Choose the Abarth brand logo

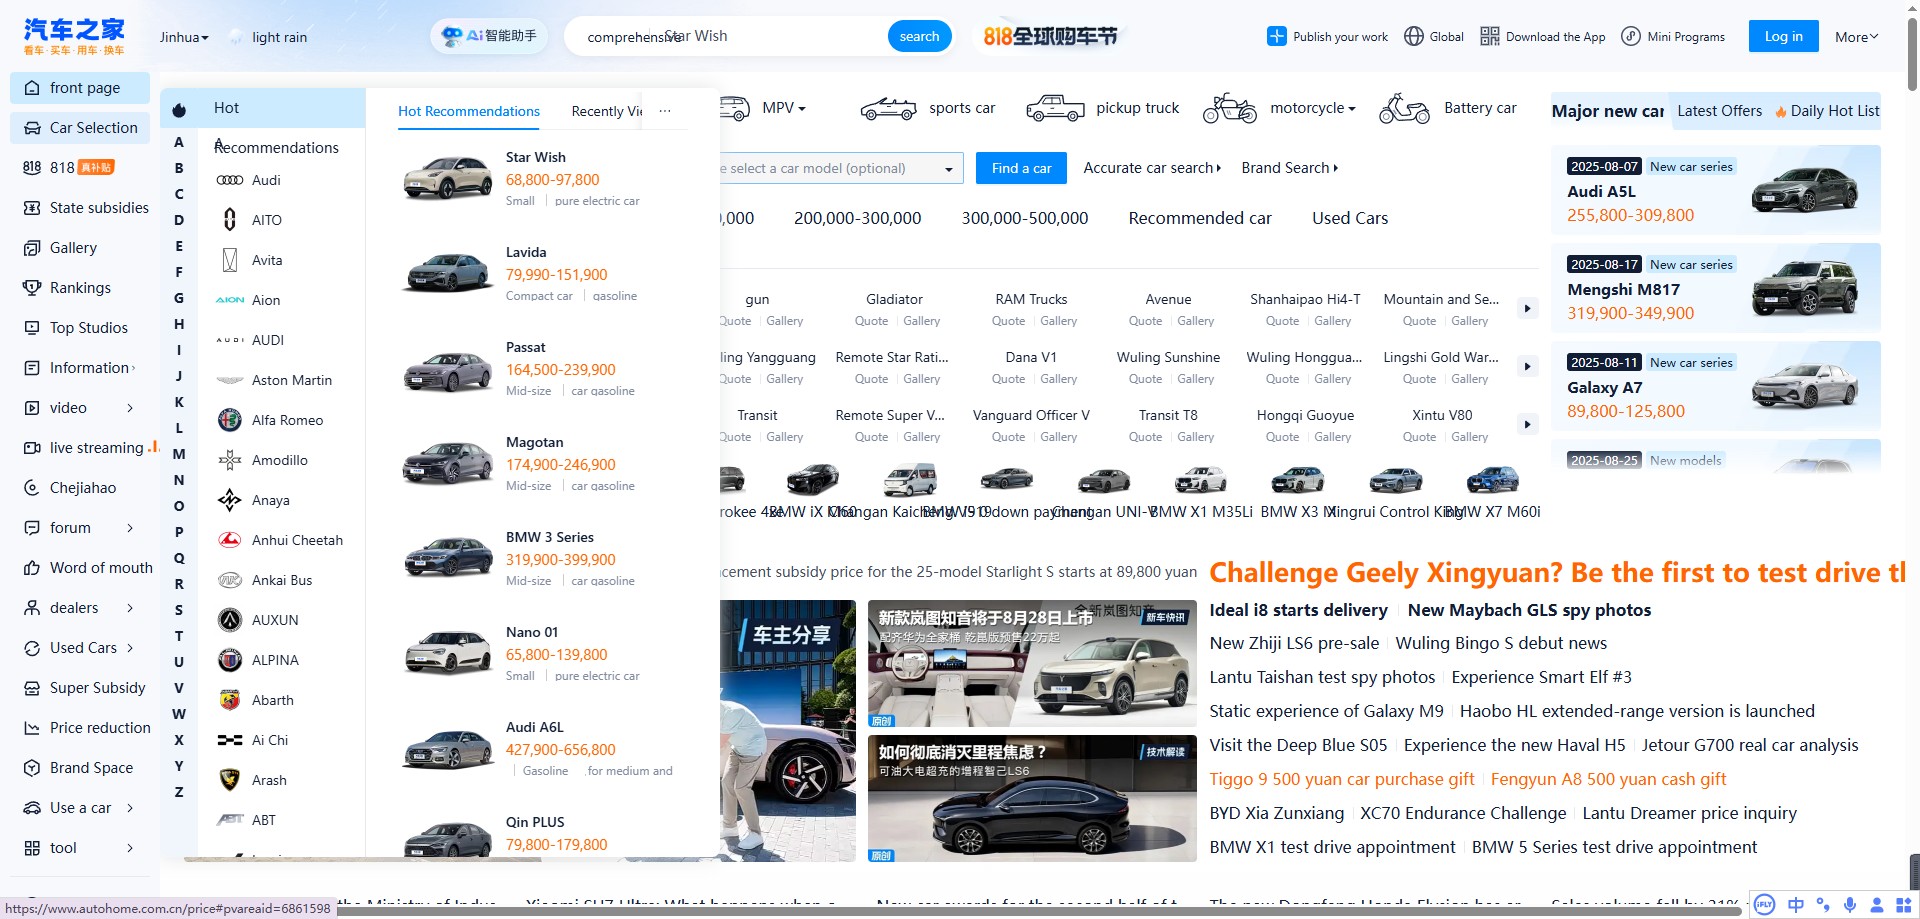(x=230, y=700)
